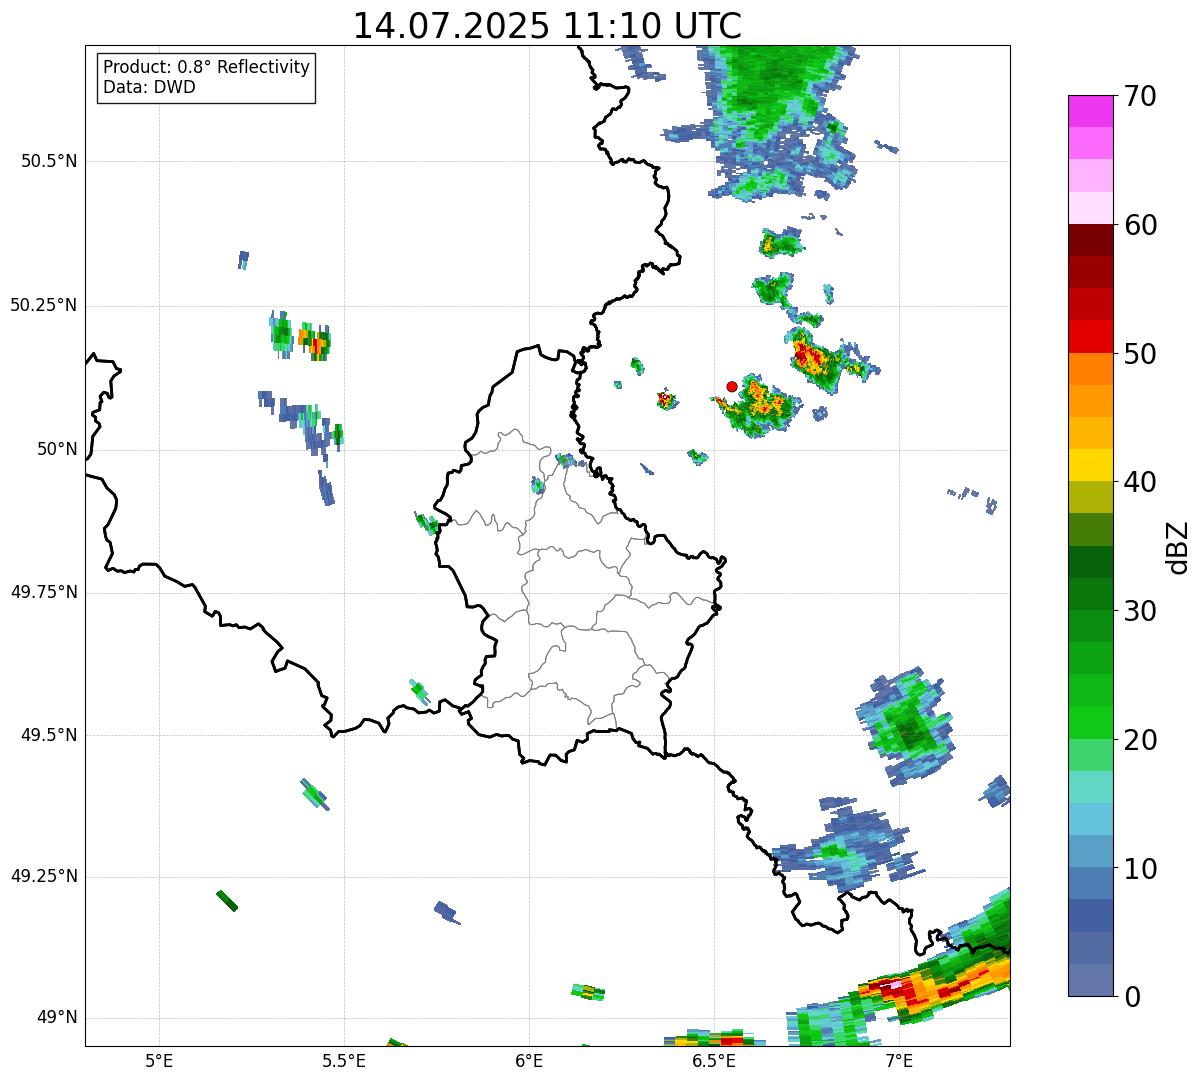Viewport: 1202px width, 1081px height.
Task: Click the '49.5°N' latitude label
Action: coord(49,735)
